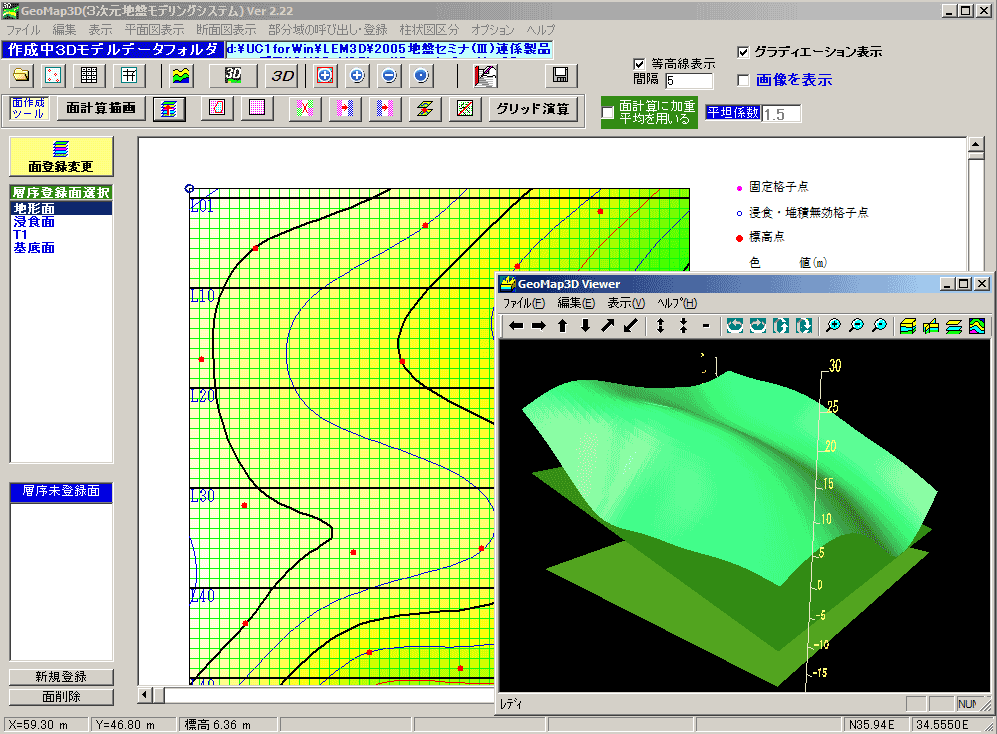Select 基底面 in the registered surfaces list
This screenshot has height=734, width=997.
61,248
